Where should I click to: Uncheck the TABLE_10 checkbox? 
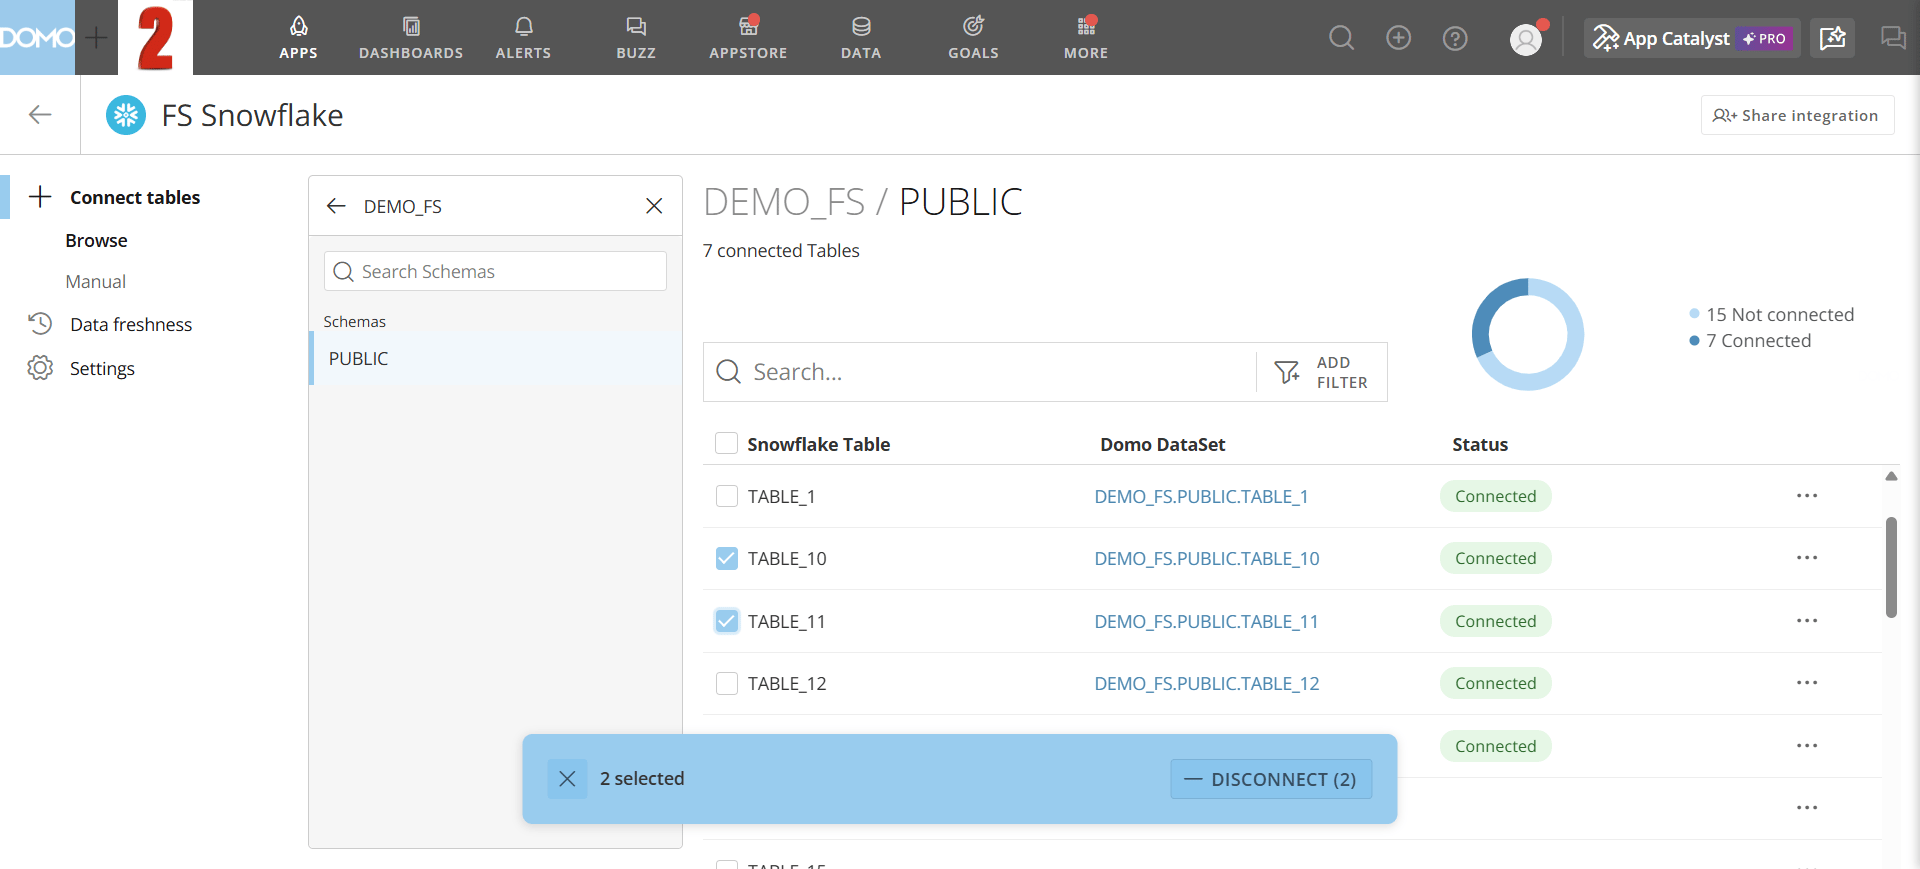click(x=727, y=558)
